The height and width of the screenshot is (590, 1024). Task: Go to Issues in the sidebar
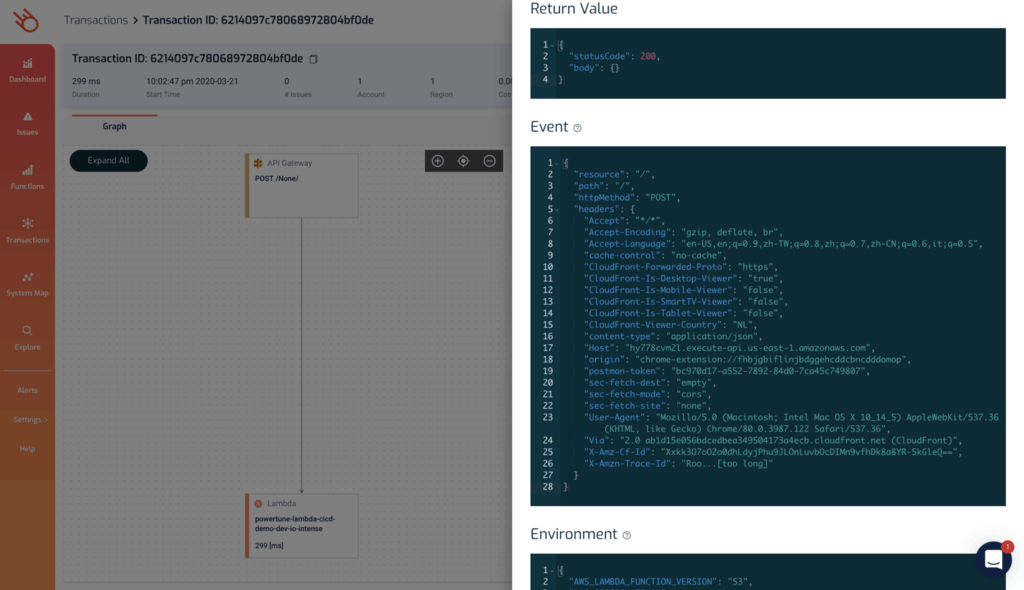tap(27, 123)
